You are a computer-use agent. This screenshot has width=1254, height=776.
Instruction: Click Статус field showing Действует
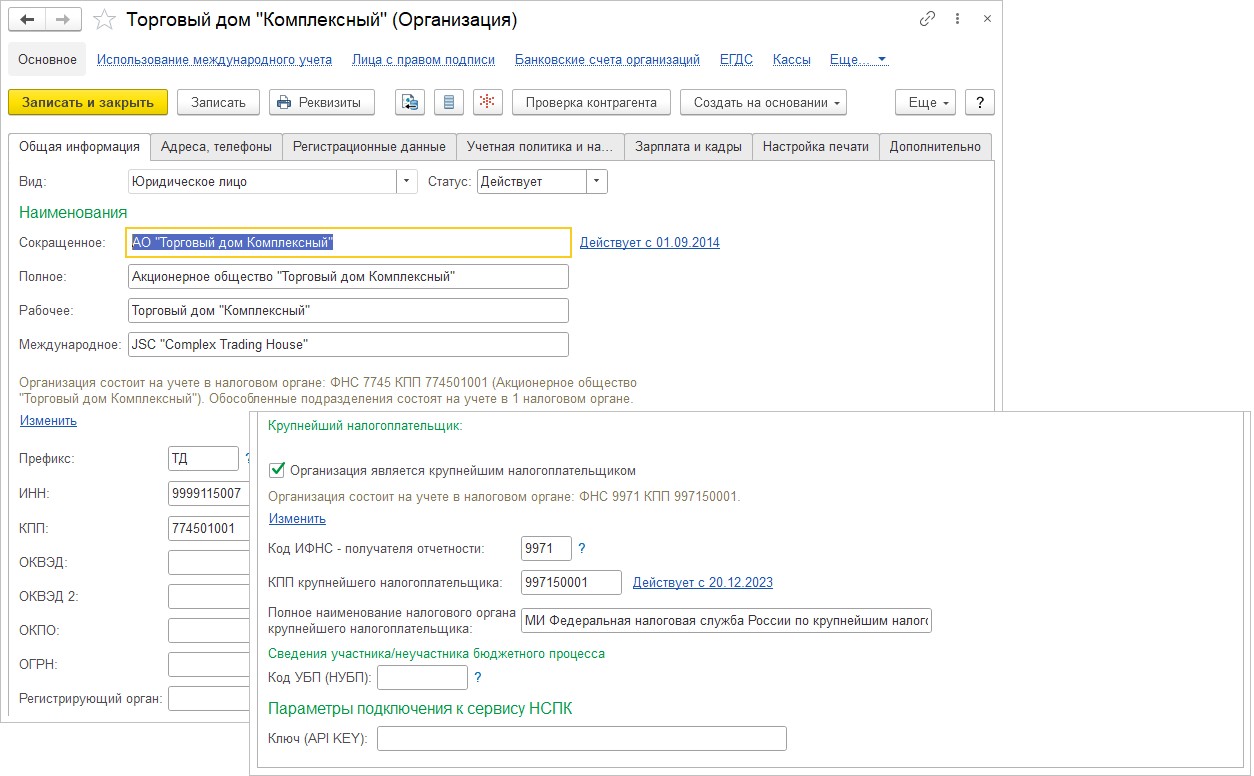(532, 182)
